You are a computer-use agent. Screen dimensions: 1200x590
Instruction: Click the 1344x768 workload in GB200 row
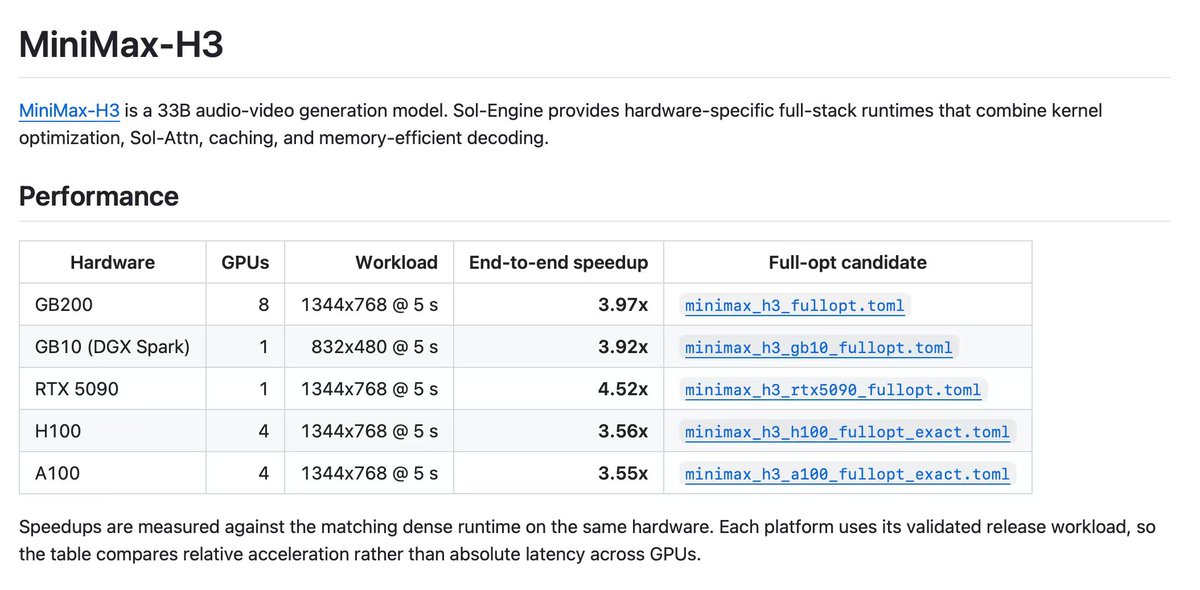click(369, 304)
